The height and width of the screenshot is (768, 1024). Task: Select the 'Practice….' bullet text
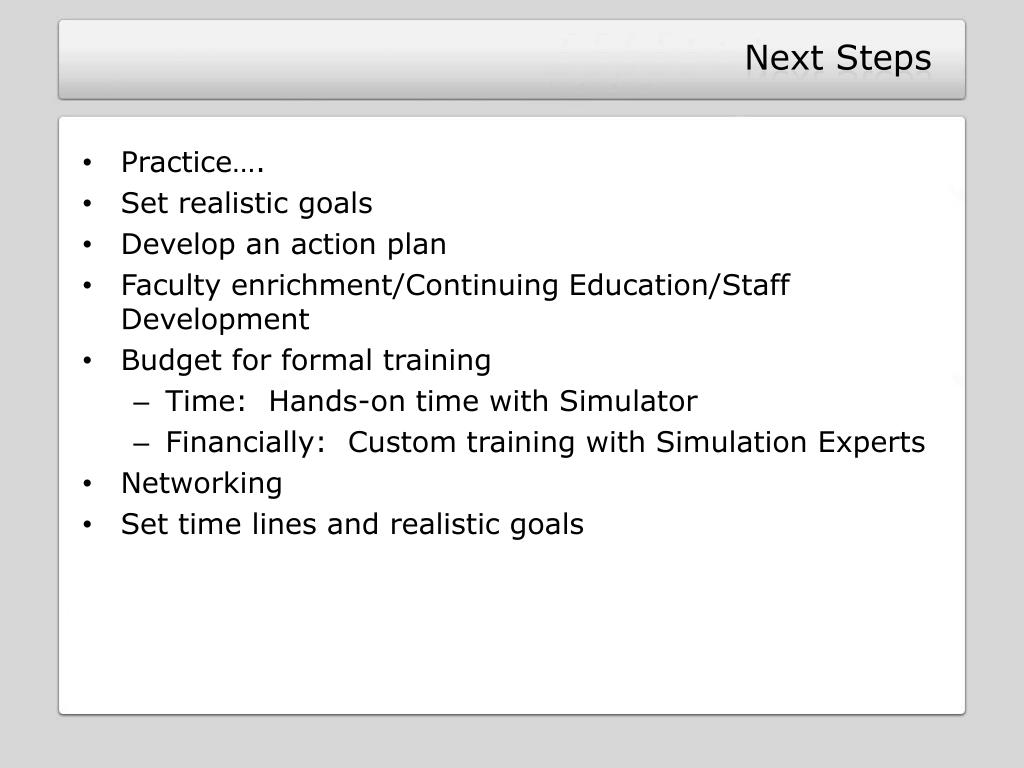click(x=193, y=163)
